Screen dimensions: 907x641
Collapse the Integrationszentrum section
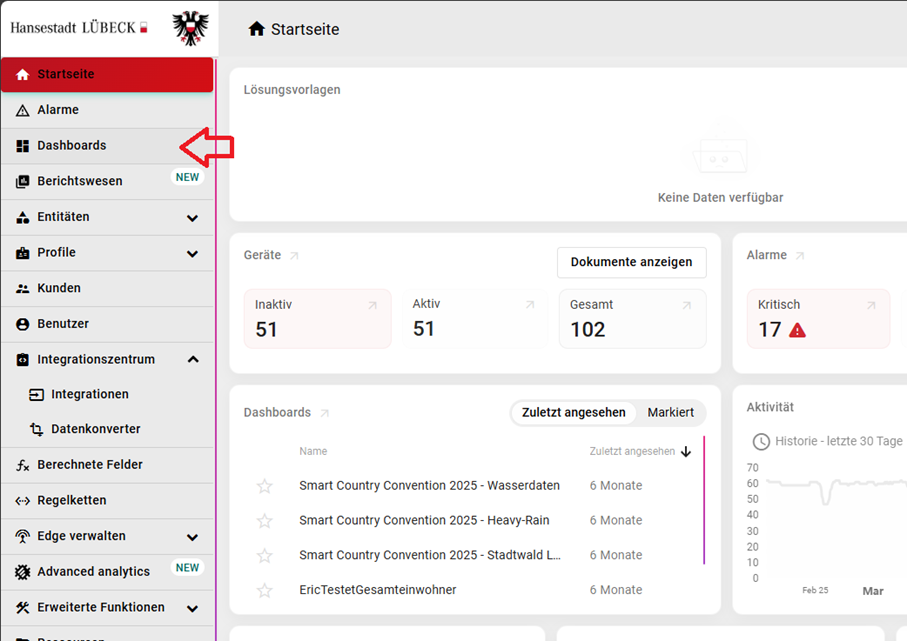click(x=192, y=360)
